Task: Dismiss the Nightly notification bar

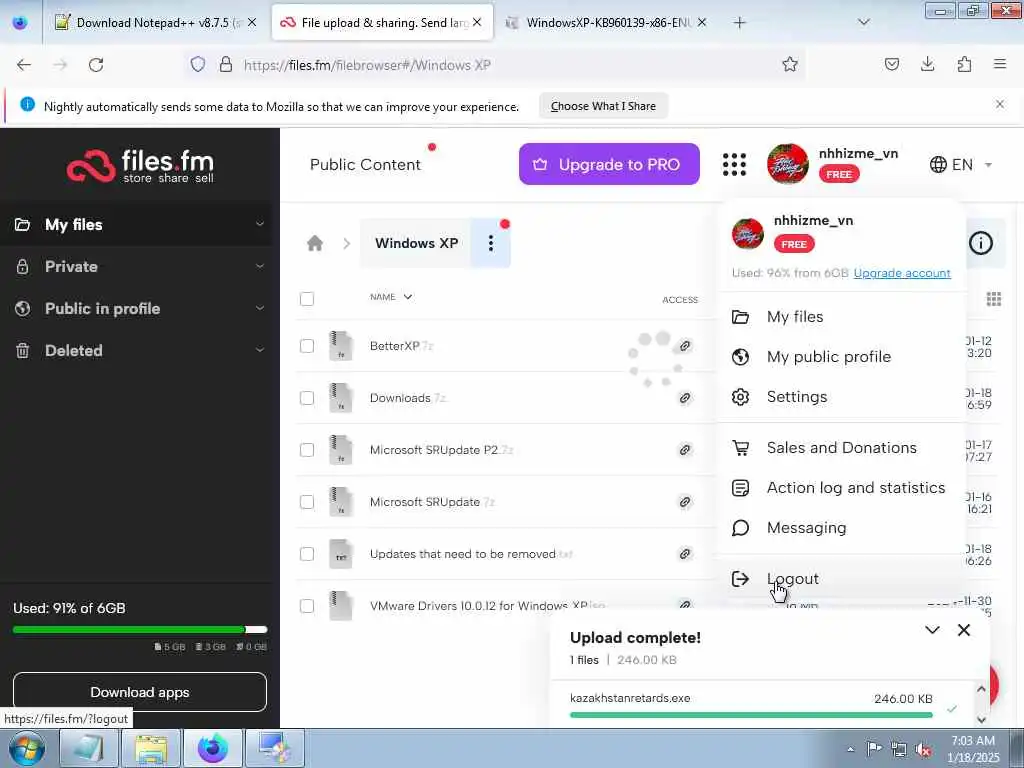Action: pos(1000,104)
